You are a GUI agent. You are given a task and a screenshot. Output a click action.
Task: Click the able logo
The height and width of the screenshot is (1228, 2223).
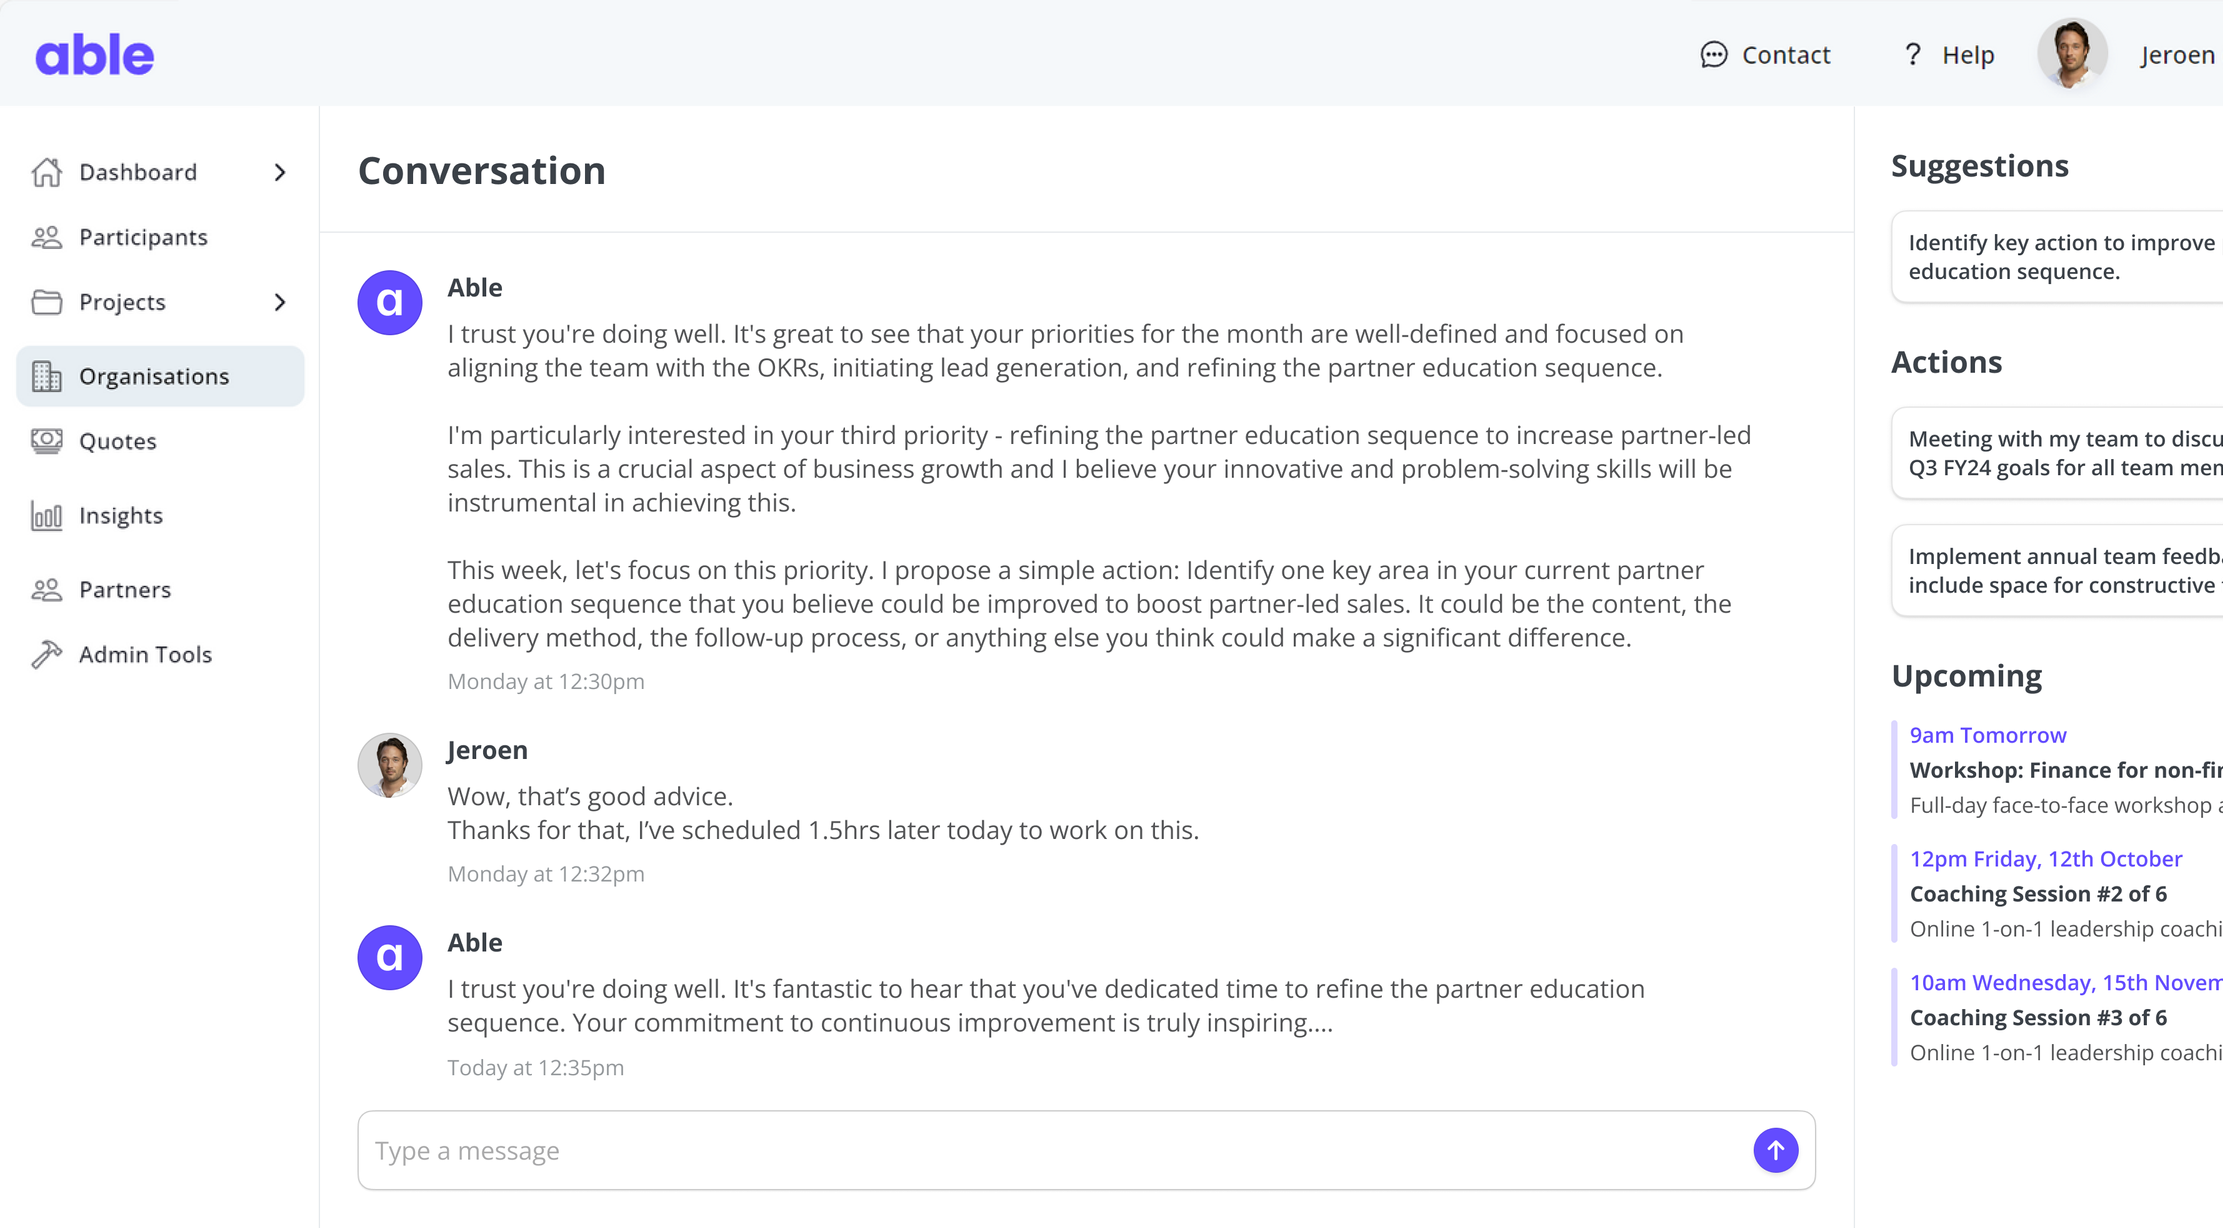(95, 55)
